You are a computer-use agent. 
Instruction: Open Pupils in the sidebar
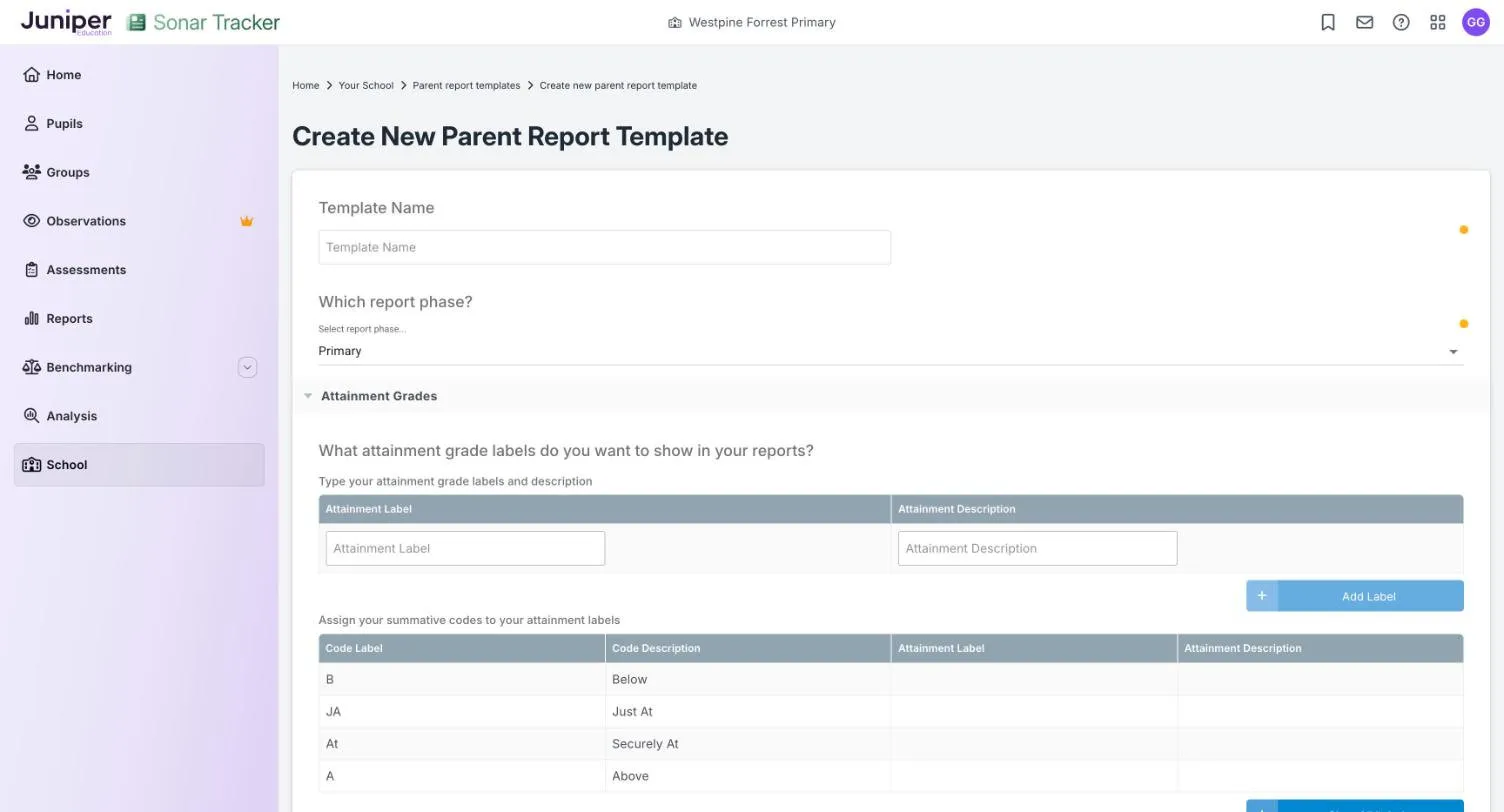click(139, 124)
